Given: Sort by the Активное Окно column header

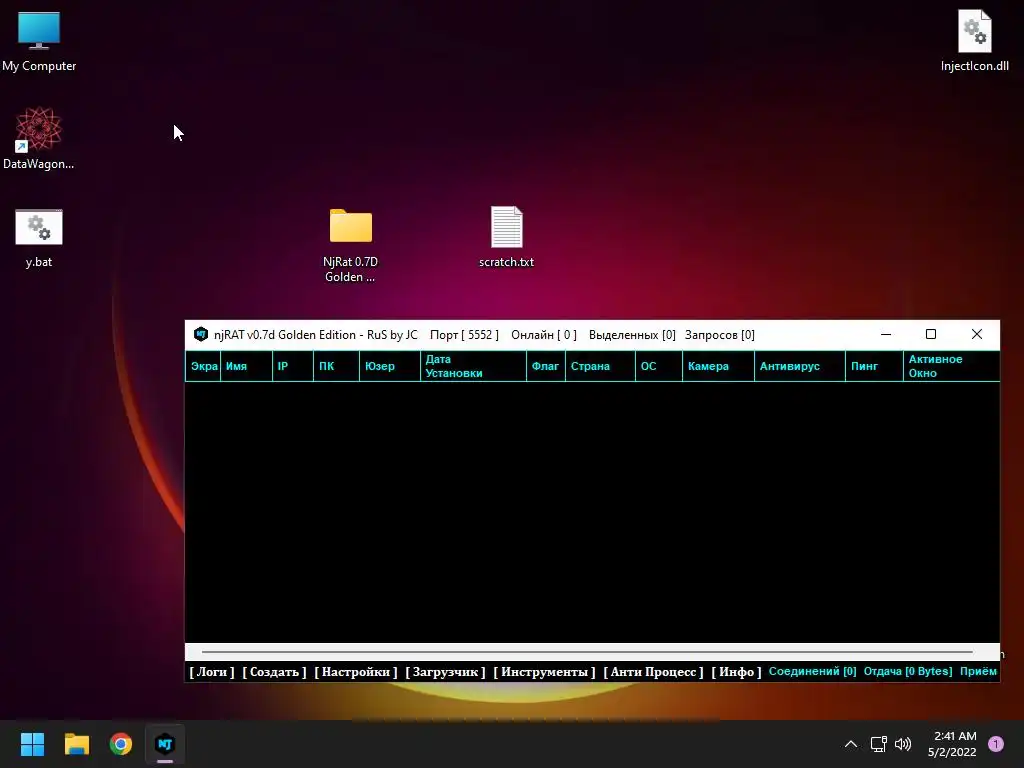Looking at the screenshot, I should point(952,366).
